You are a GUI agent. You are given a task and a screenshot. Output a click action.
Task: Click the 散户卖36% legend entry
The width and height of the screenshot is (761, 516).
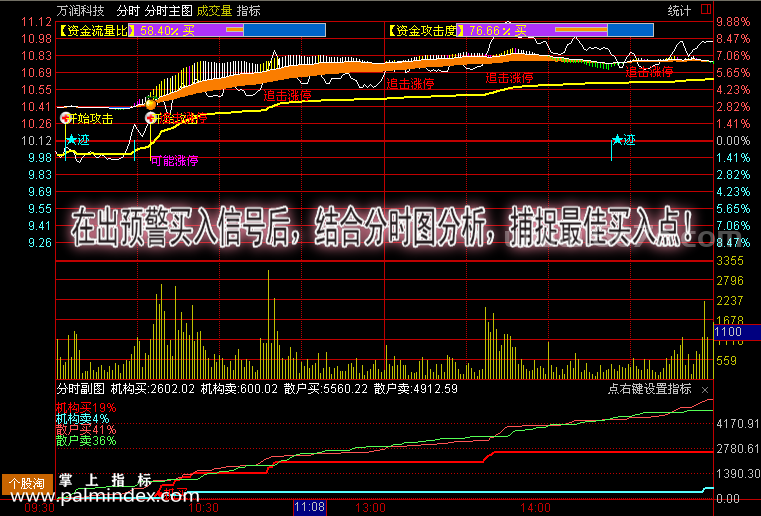86,441
